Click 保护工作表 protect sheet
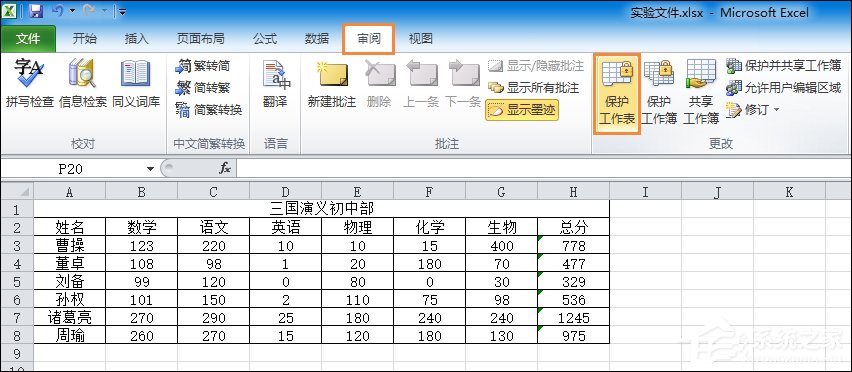The image size is (852, 372). click(x=617, y=93)
